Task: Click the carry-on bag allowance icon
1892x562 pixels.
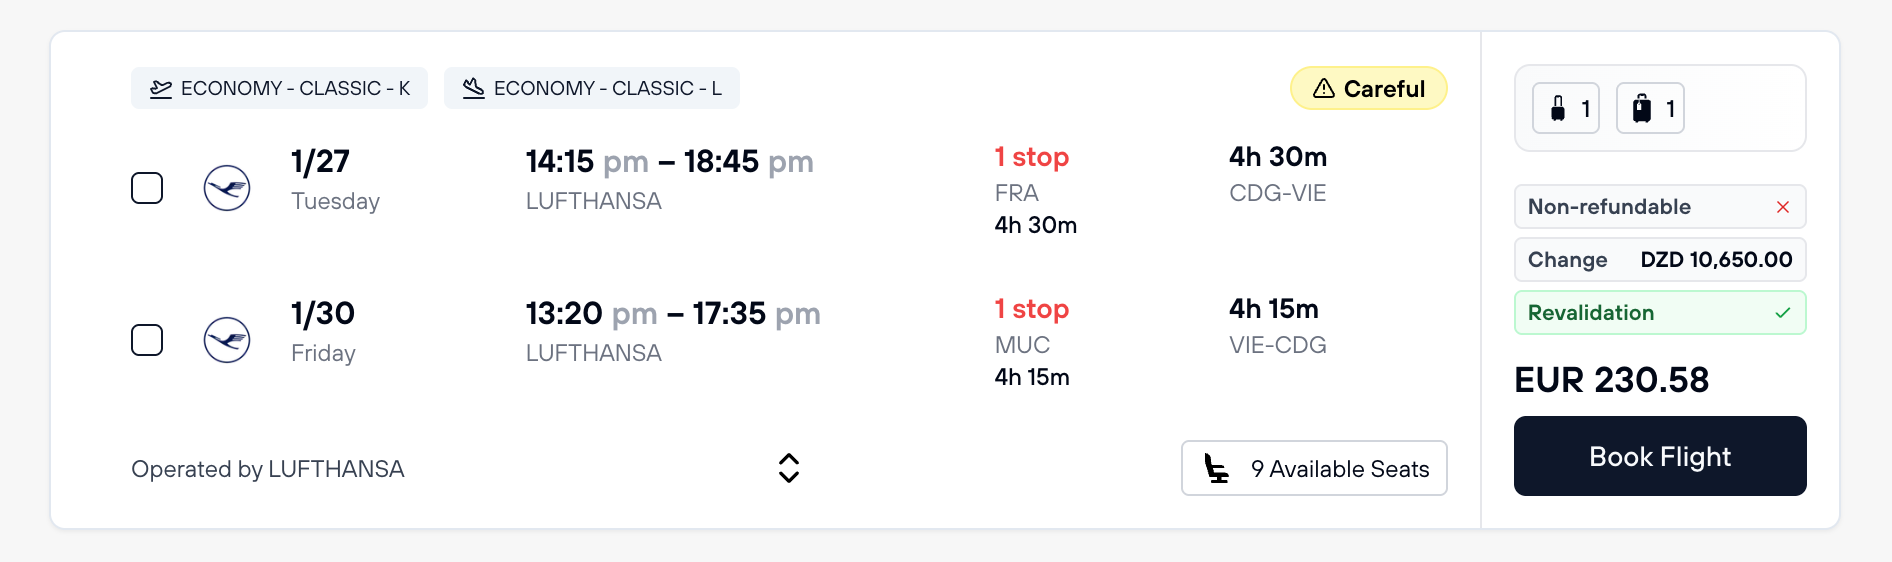Action: pyautogui.click(x=1558, y=108)
